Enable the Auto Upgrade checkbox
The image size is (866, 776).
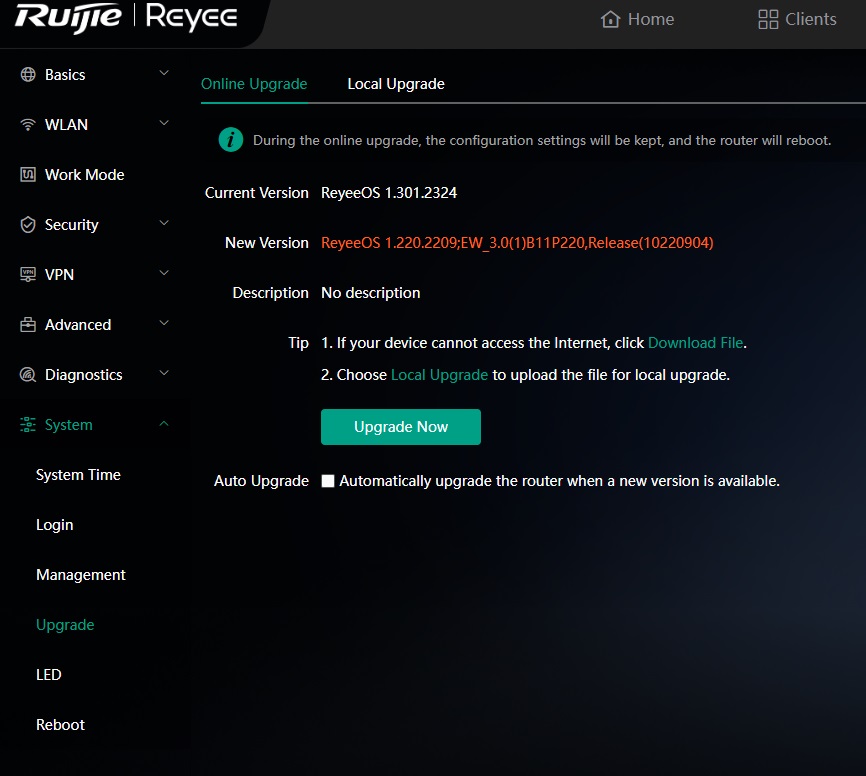coord(328,481)
